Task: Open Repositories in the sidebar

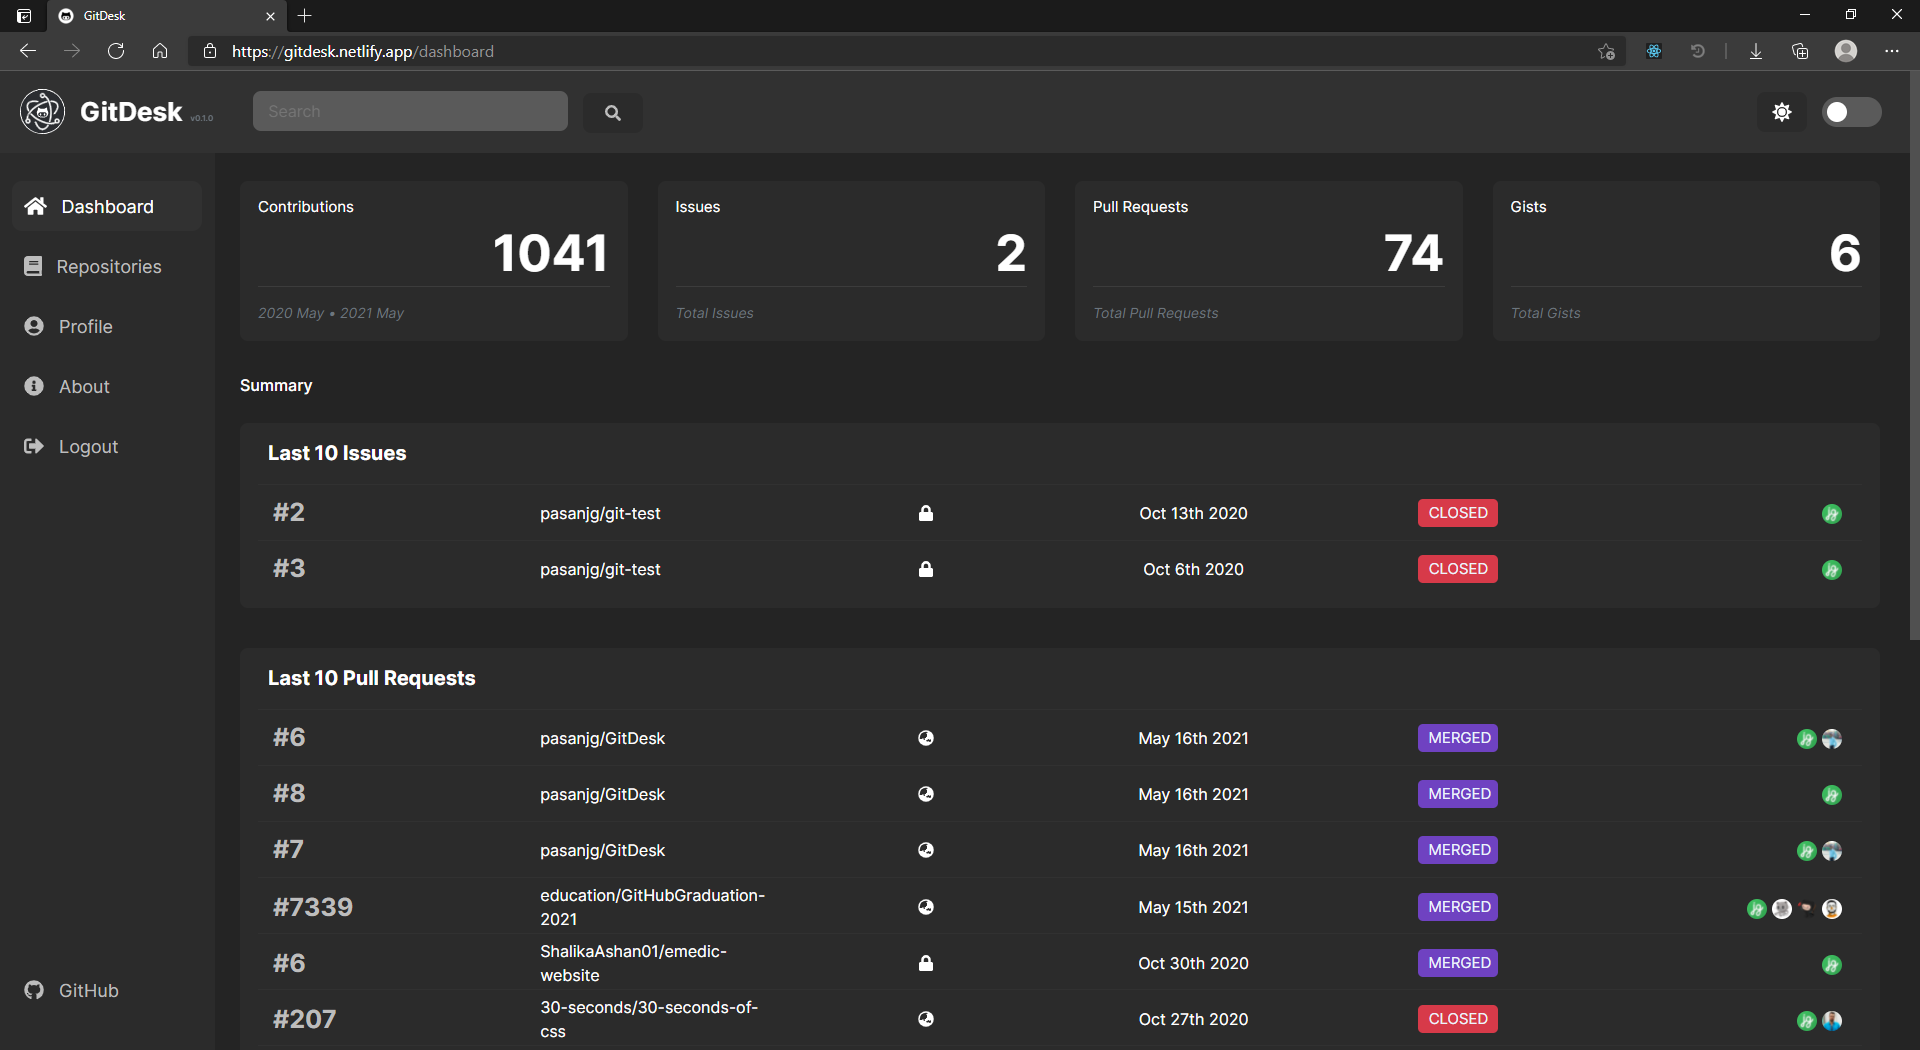Action: pos(107,266)
